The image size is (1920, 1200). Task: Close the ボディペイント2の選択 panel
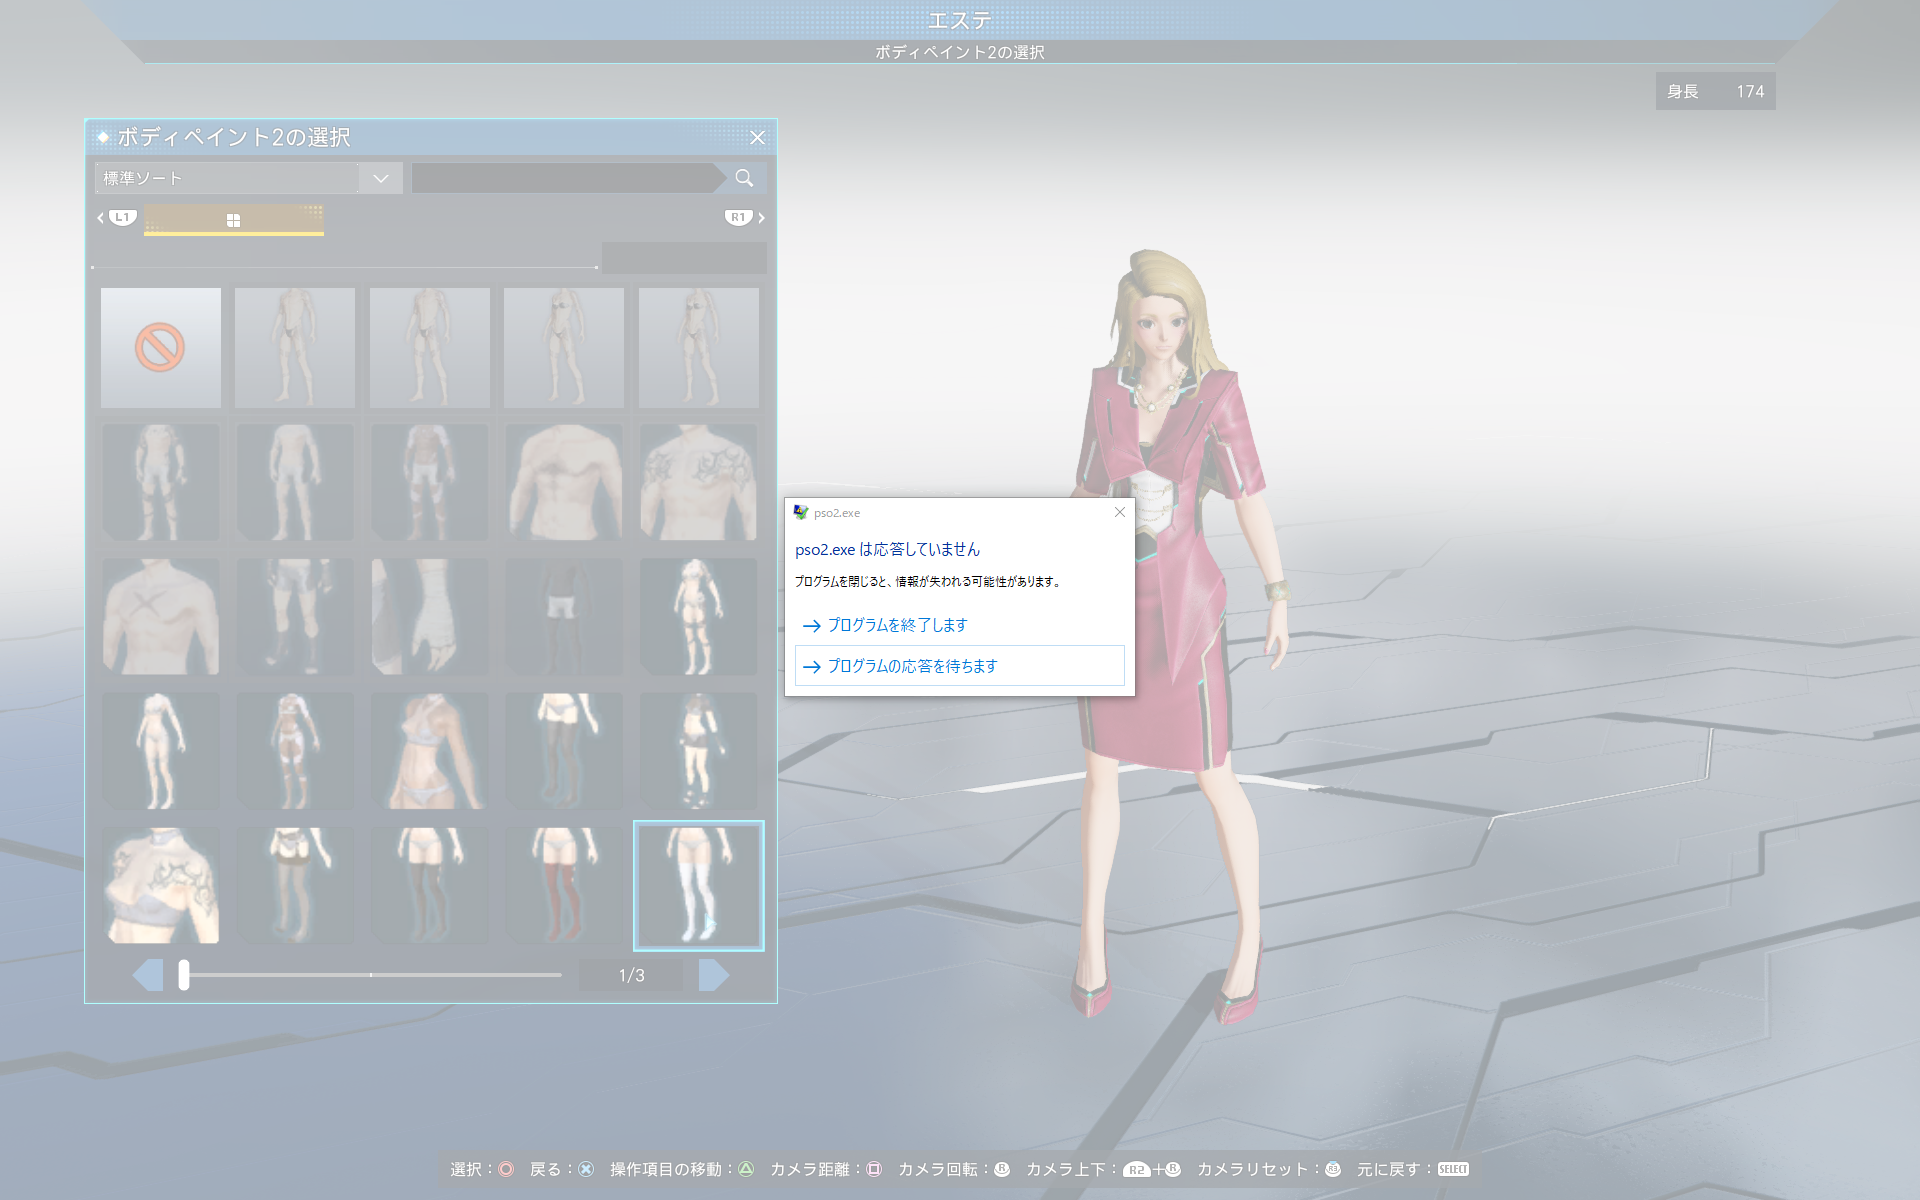(757, 138)
